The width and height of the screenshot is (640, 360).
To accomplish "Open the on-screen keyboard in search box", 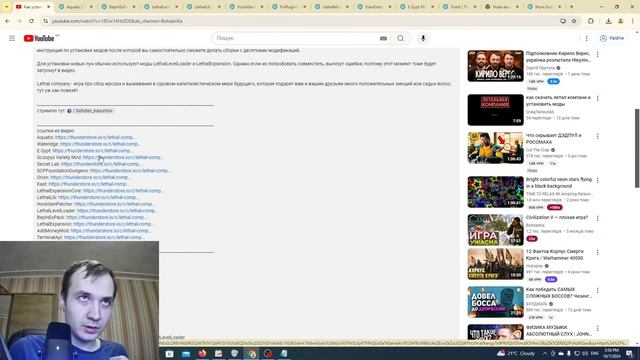I will (383, 38).
